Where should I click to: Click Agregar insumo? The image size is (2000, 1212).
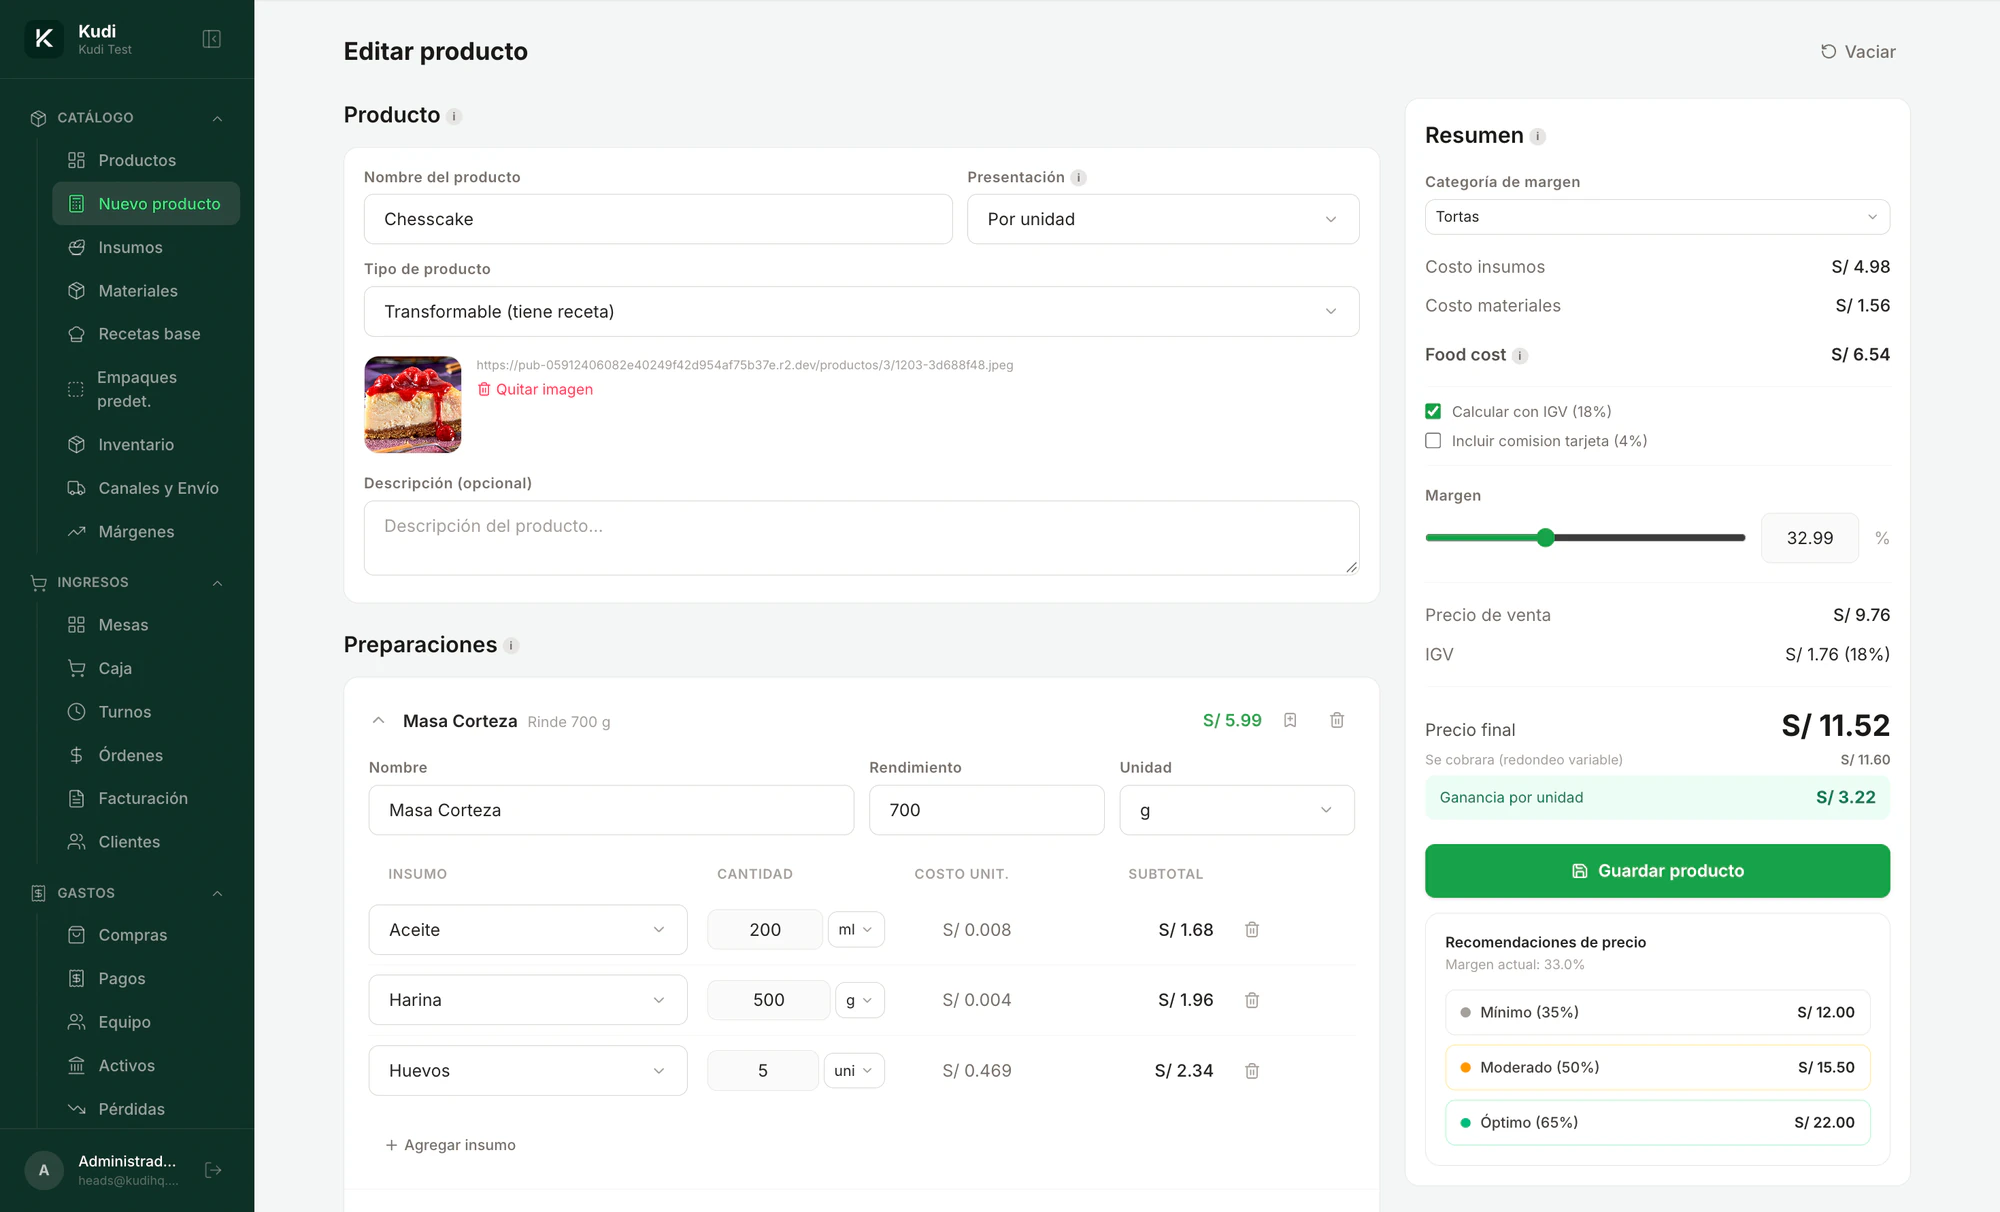[x=450, y=1145]
